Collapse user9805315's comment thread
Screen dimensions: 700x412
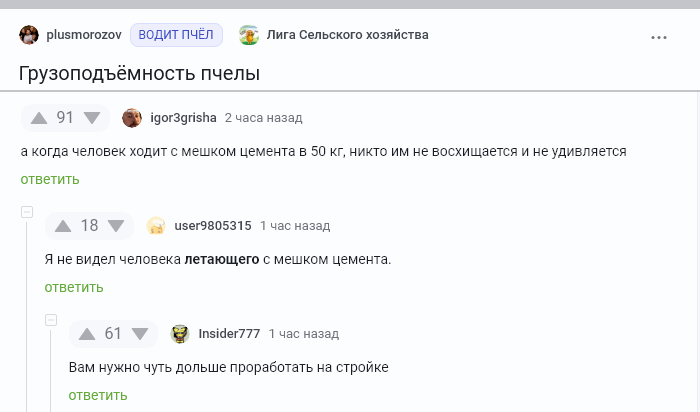click(27, 212)
